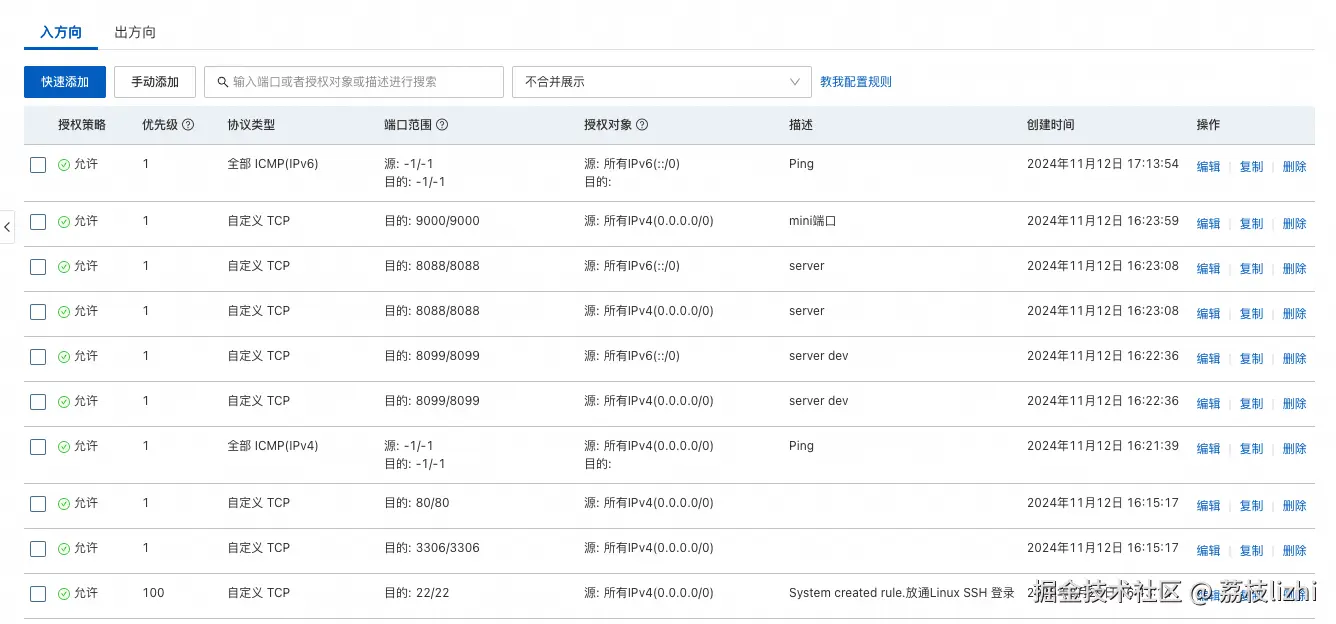Copy the 9000/9000 mini端口 rule

click(x=1252, y=224)
